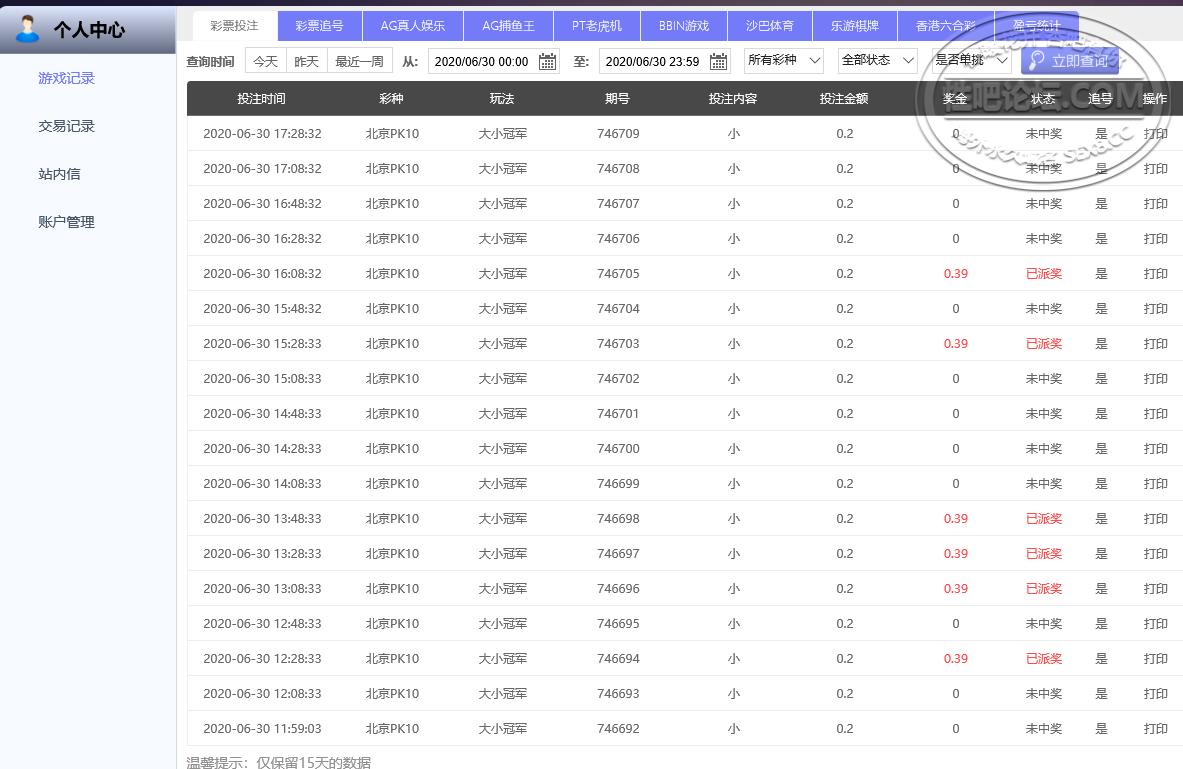Click 打印 for period 746699

(x=1155, y=484)
